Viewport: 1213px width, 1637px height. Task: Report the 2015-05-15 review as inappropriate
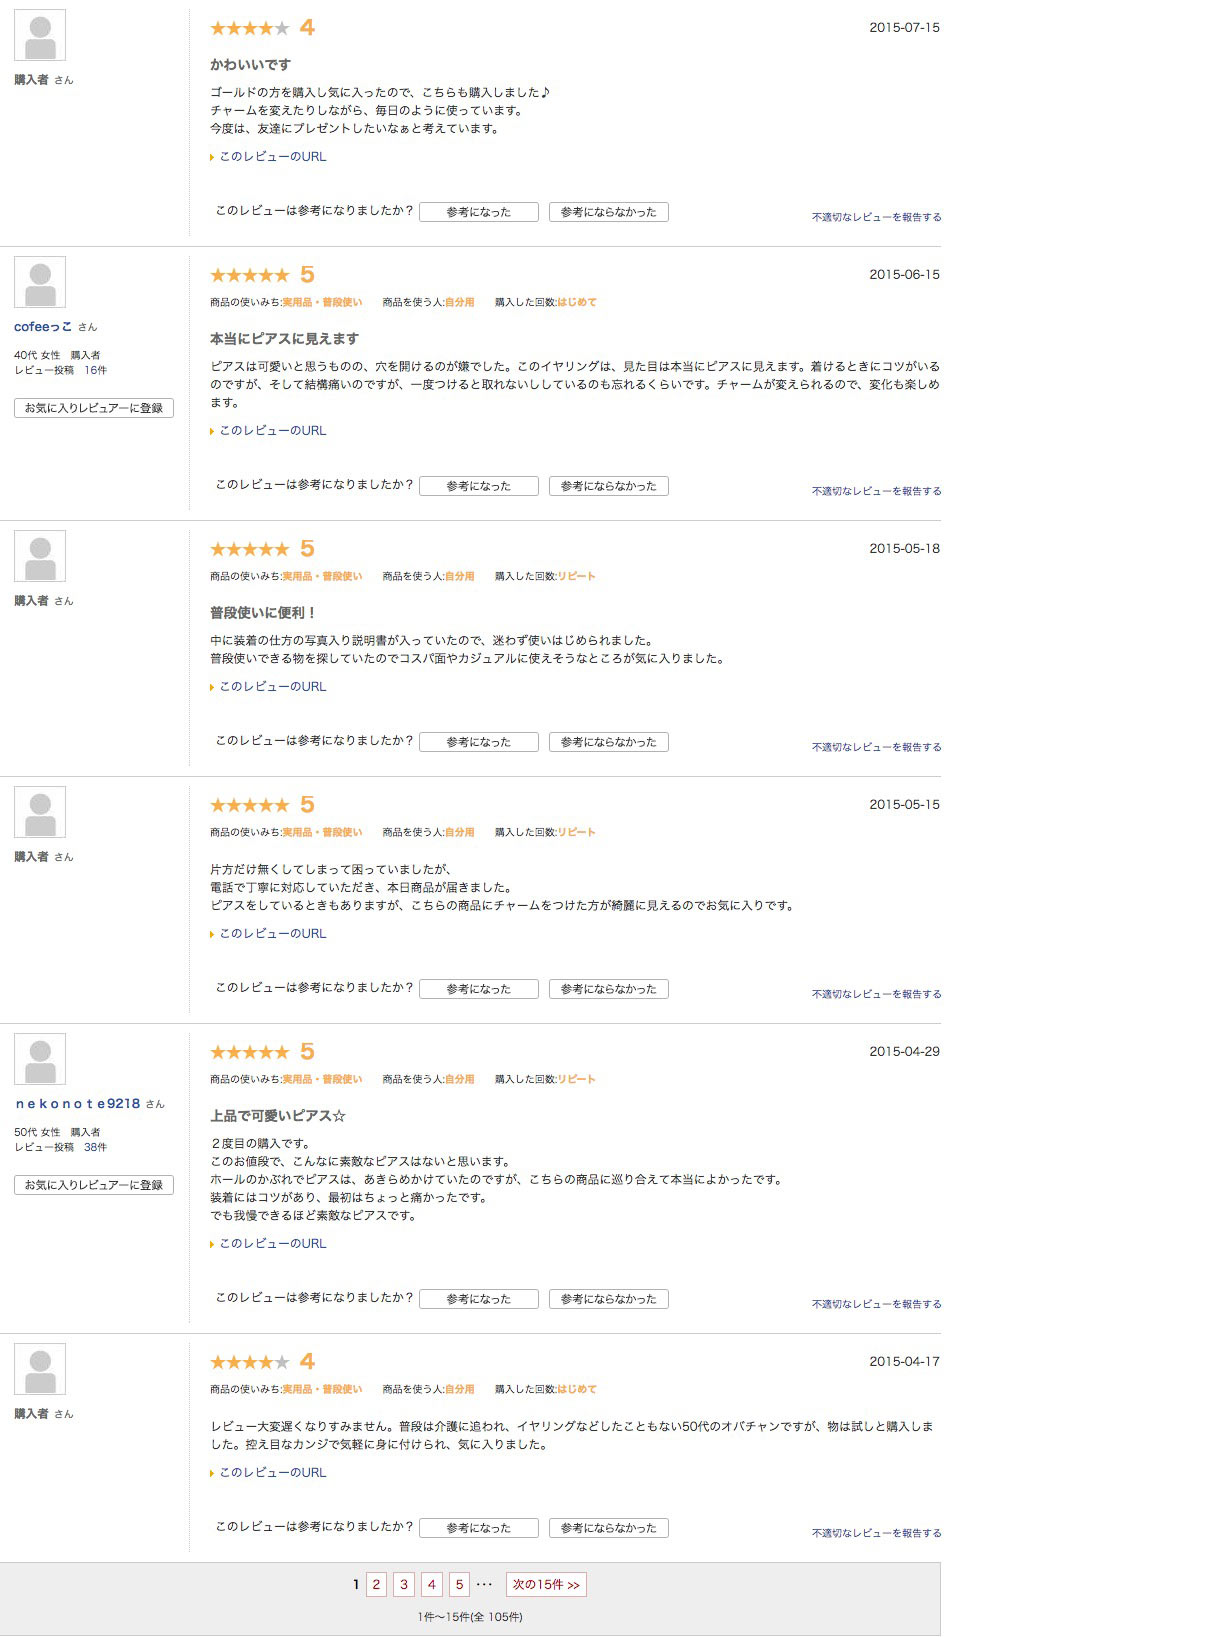tap(876, 994)
